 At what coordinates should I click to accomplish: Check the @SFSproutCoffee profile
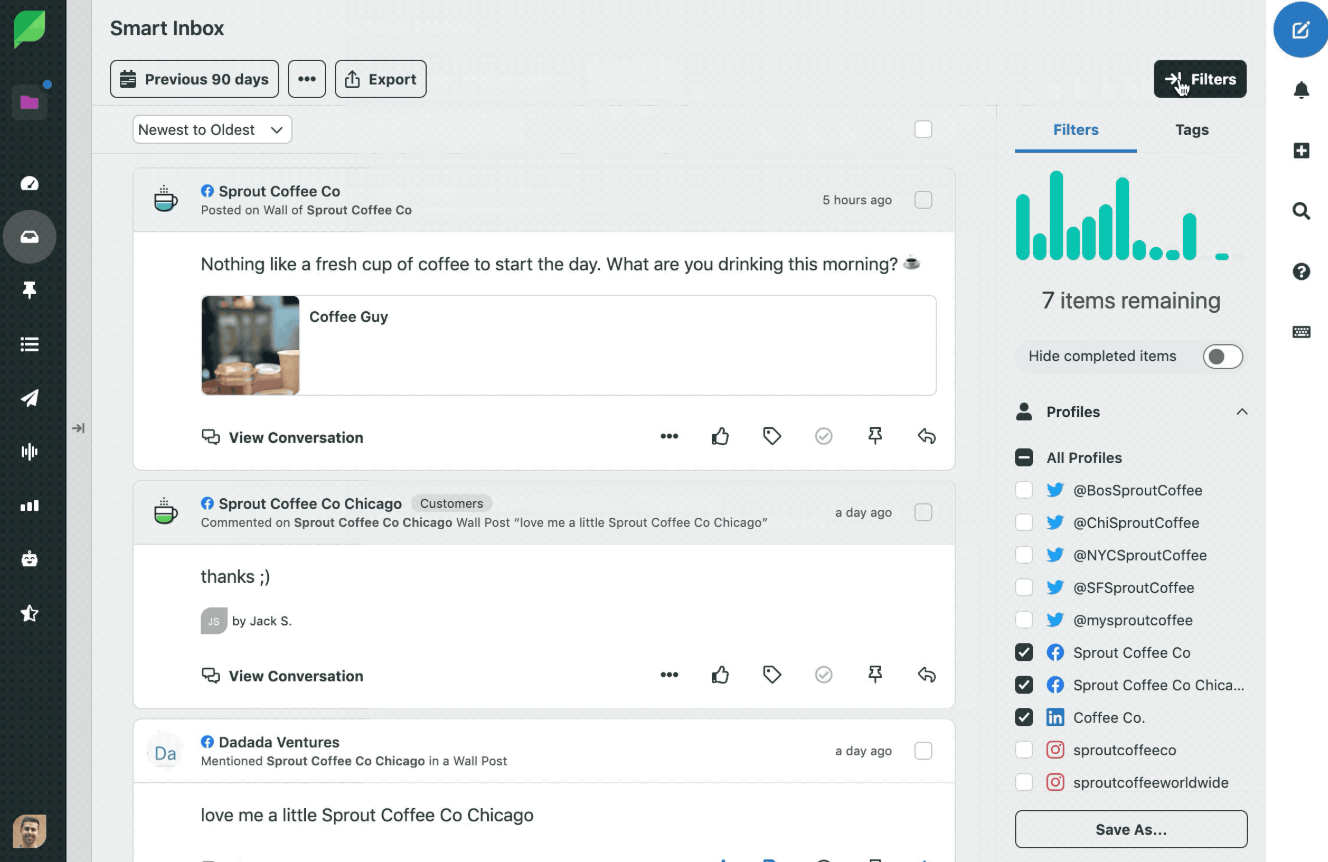click(1024, 587)
